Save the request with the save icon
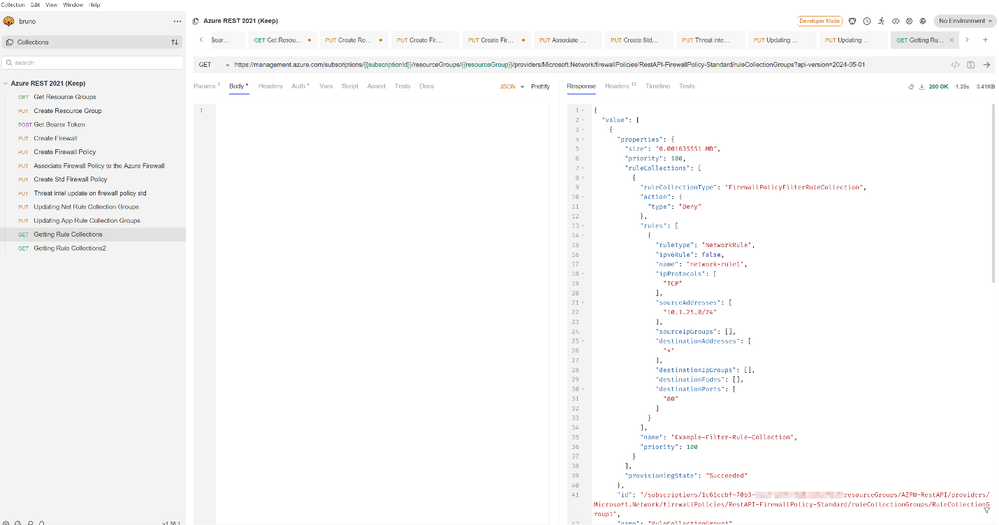The image size is (999, 525). point(971,65)
